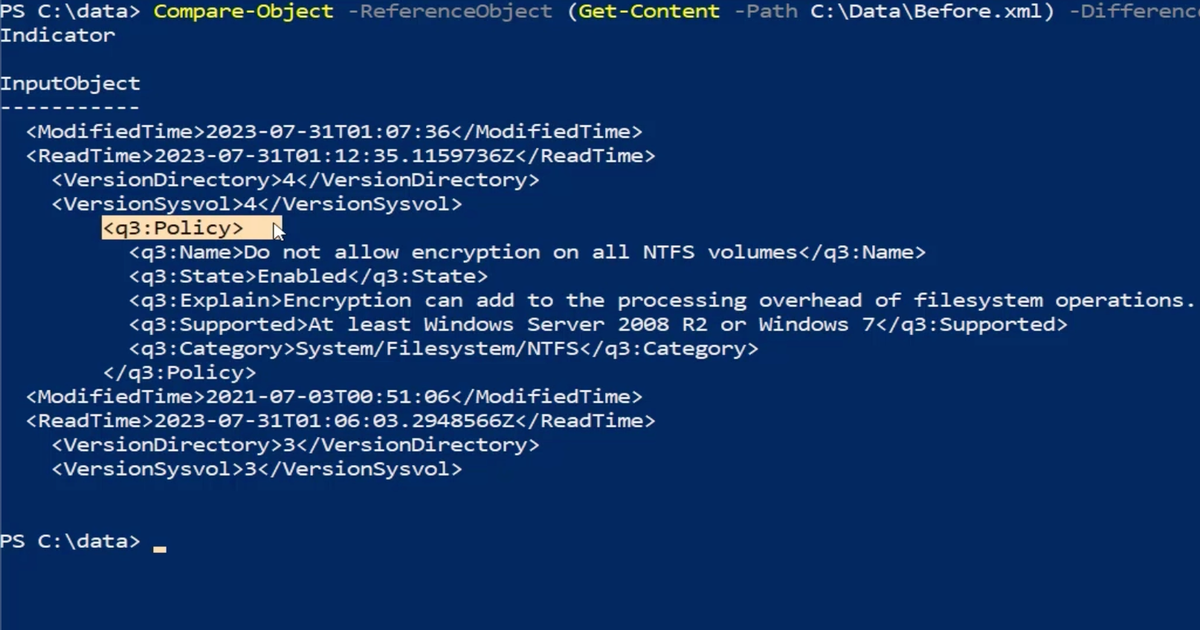The height and width of the screenshot is (630, 1200).
Task: Click the VersionDirectory 3 line
Action: point(295,444)
